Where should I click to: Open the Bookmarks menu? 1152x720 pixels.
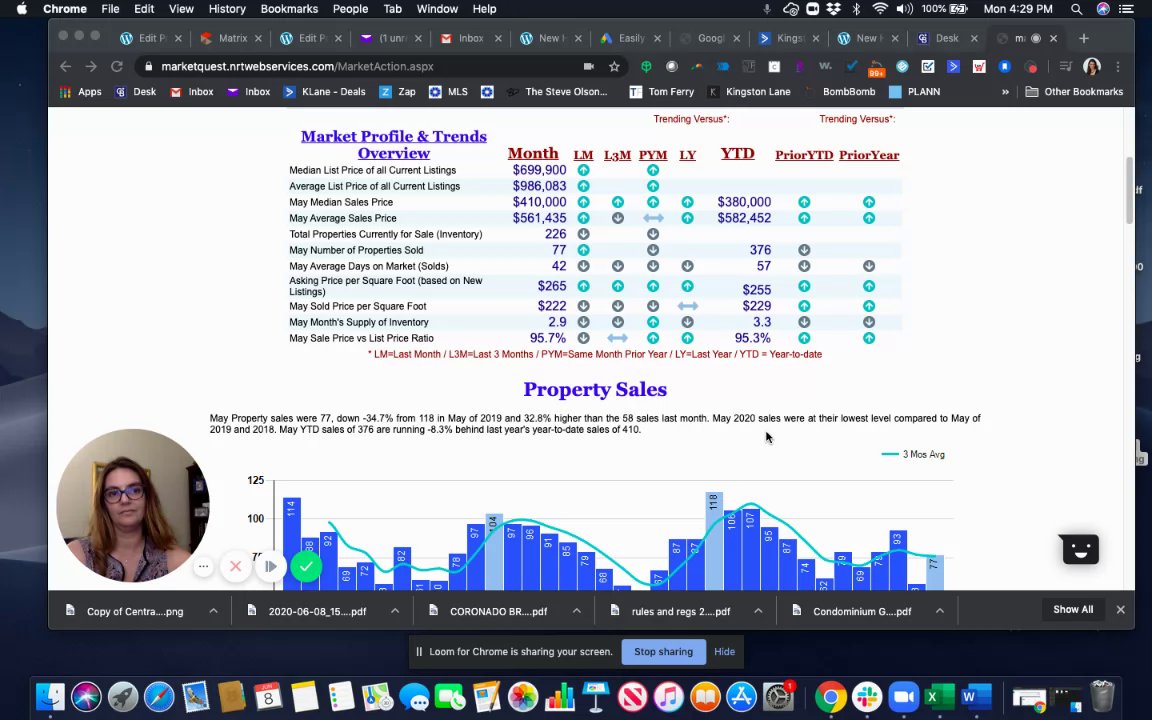click(x=289, y=9)
